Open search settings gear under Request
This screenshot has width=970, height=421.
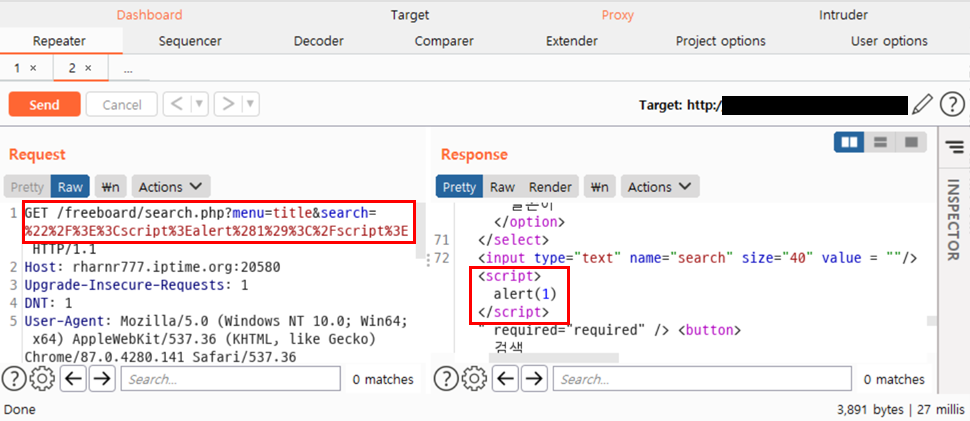tap(42, 378)
